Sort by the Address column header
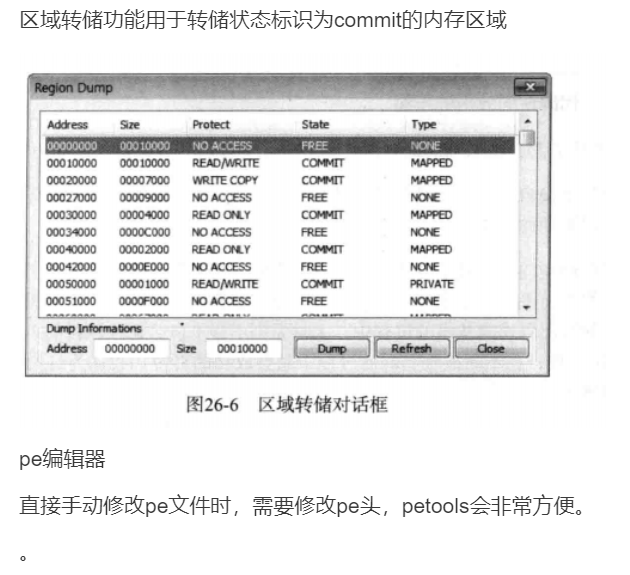 tap(68, 125)
